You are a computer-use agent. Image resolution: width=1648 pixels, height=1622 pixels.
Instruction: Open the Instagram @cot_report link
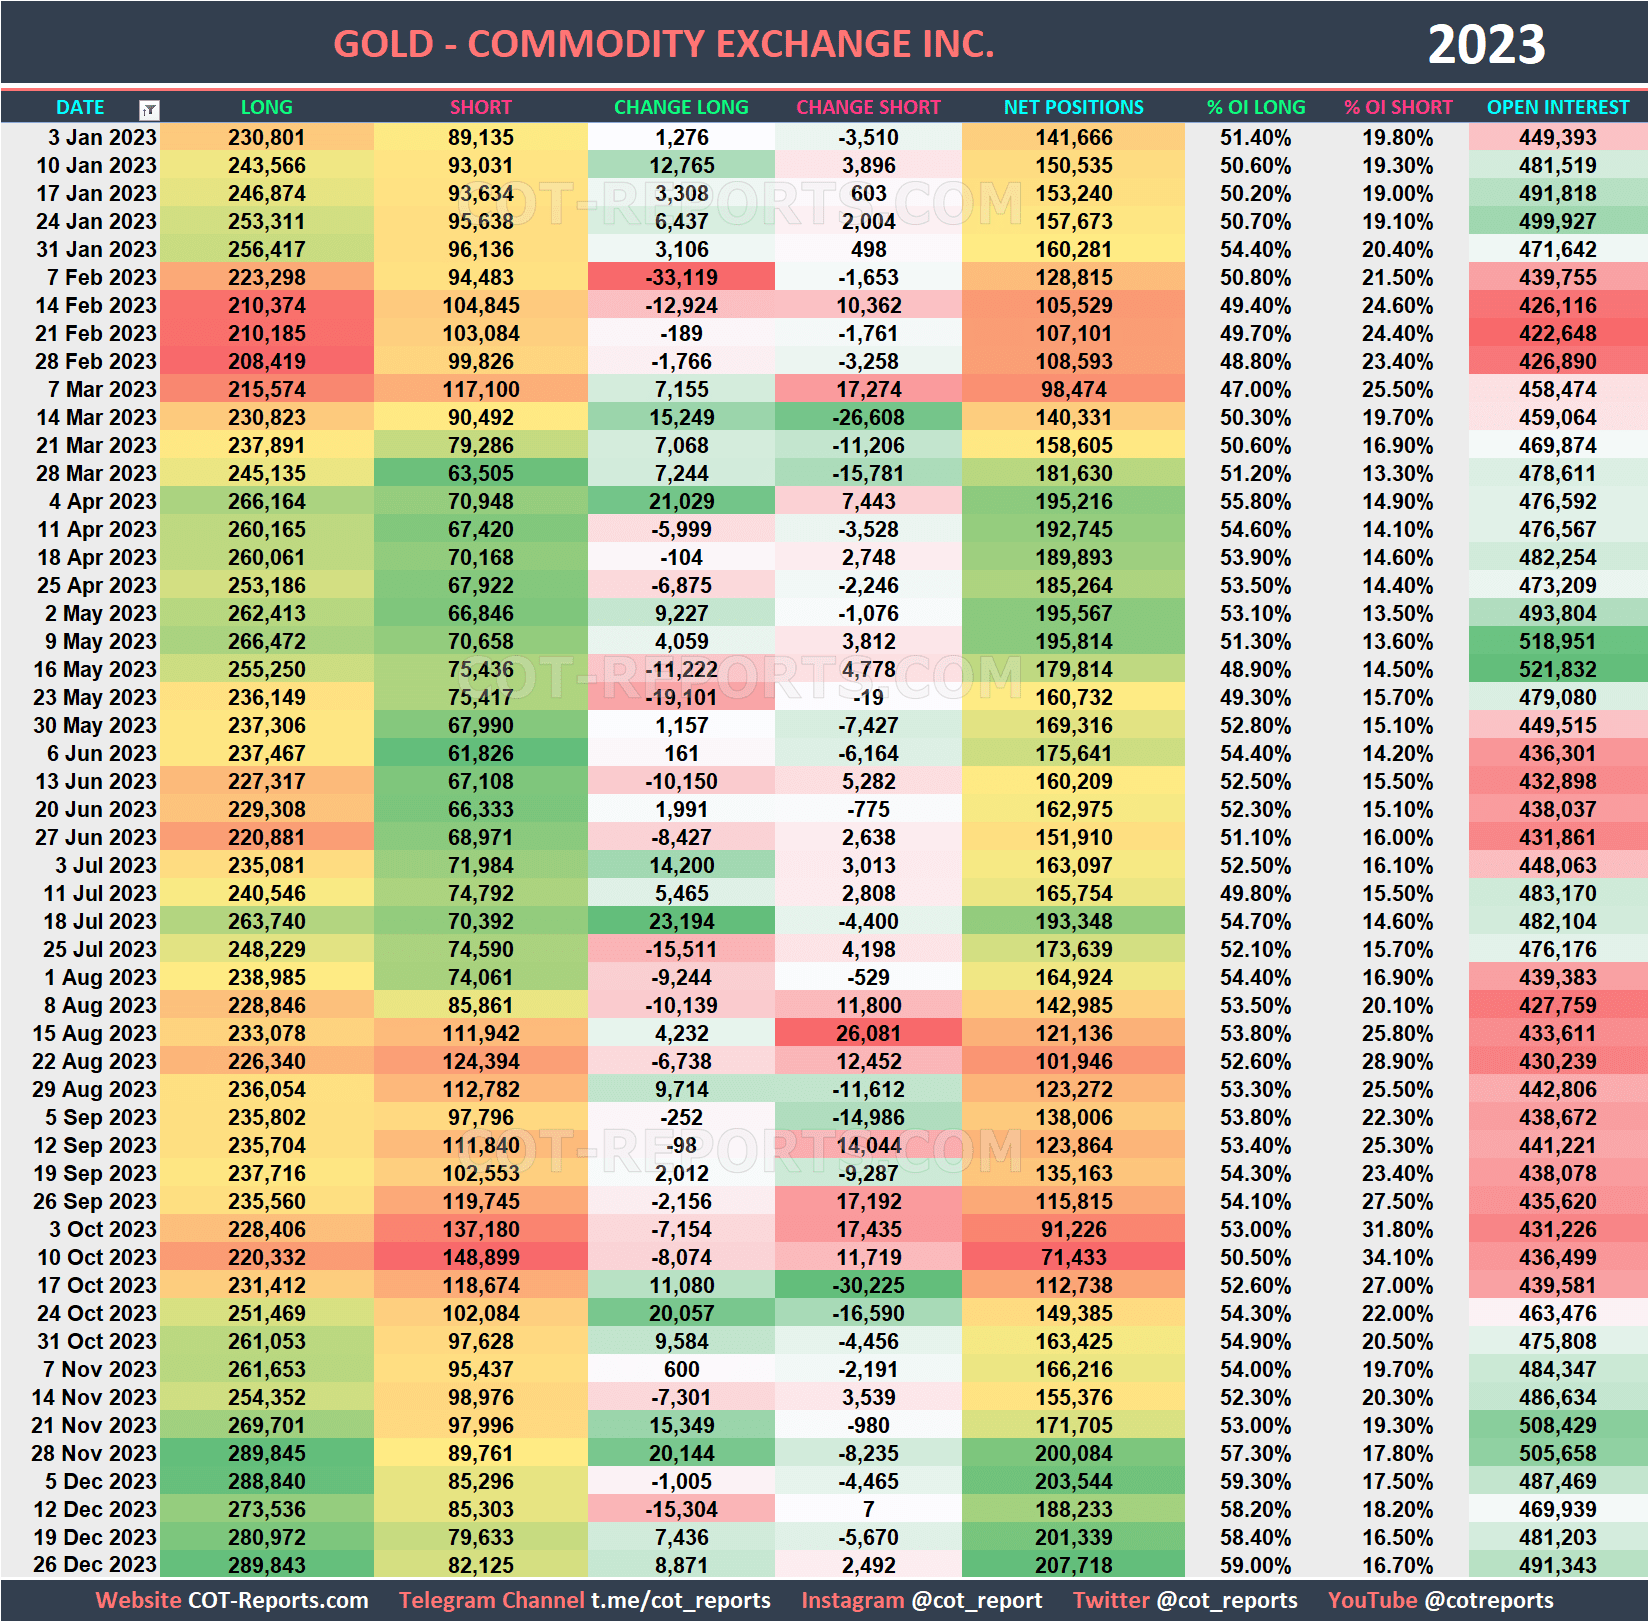point(975,1600)
